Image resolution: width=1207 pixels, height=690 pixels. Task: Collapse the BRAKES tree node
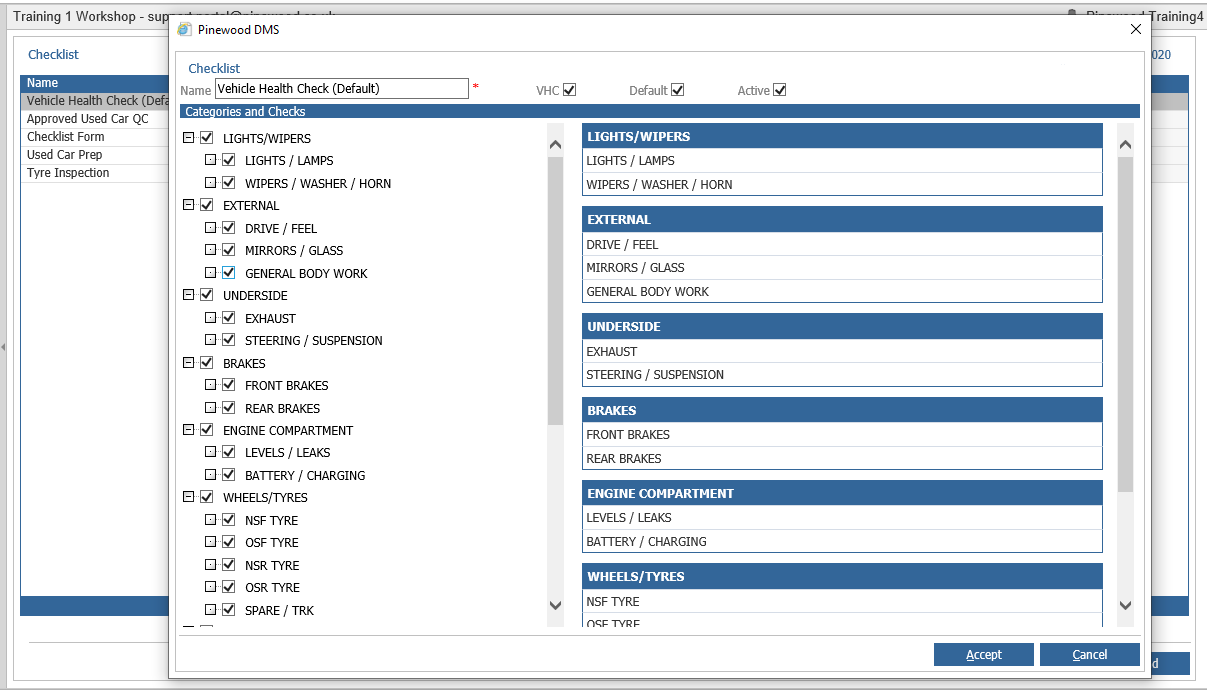pos(189,363)
